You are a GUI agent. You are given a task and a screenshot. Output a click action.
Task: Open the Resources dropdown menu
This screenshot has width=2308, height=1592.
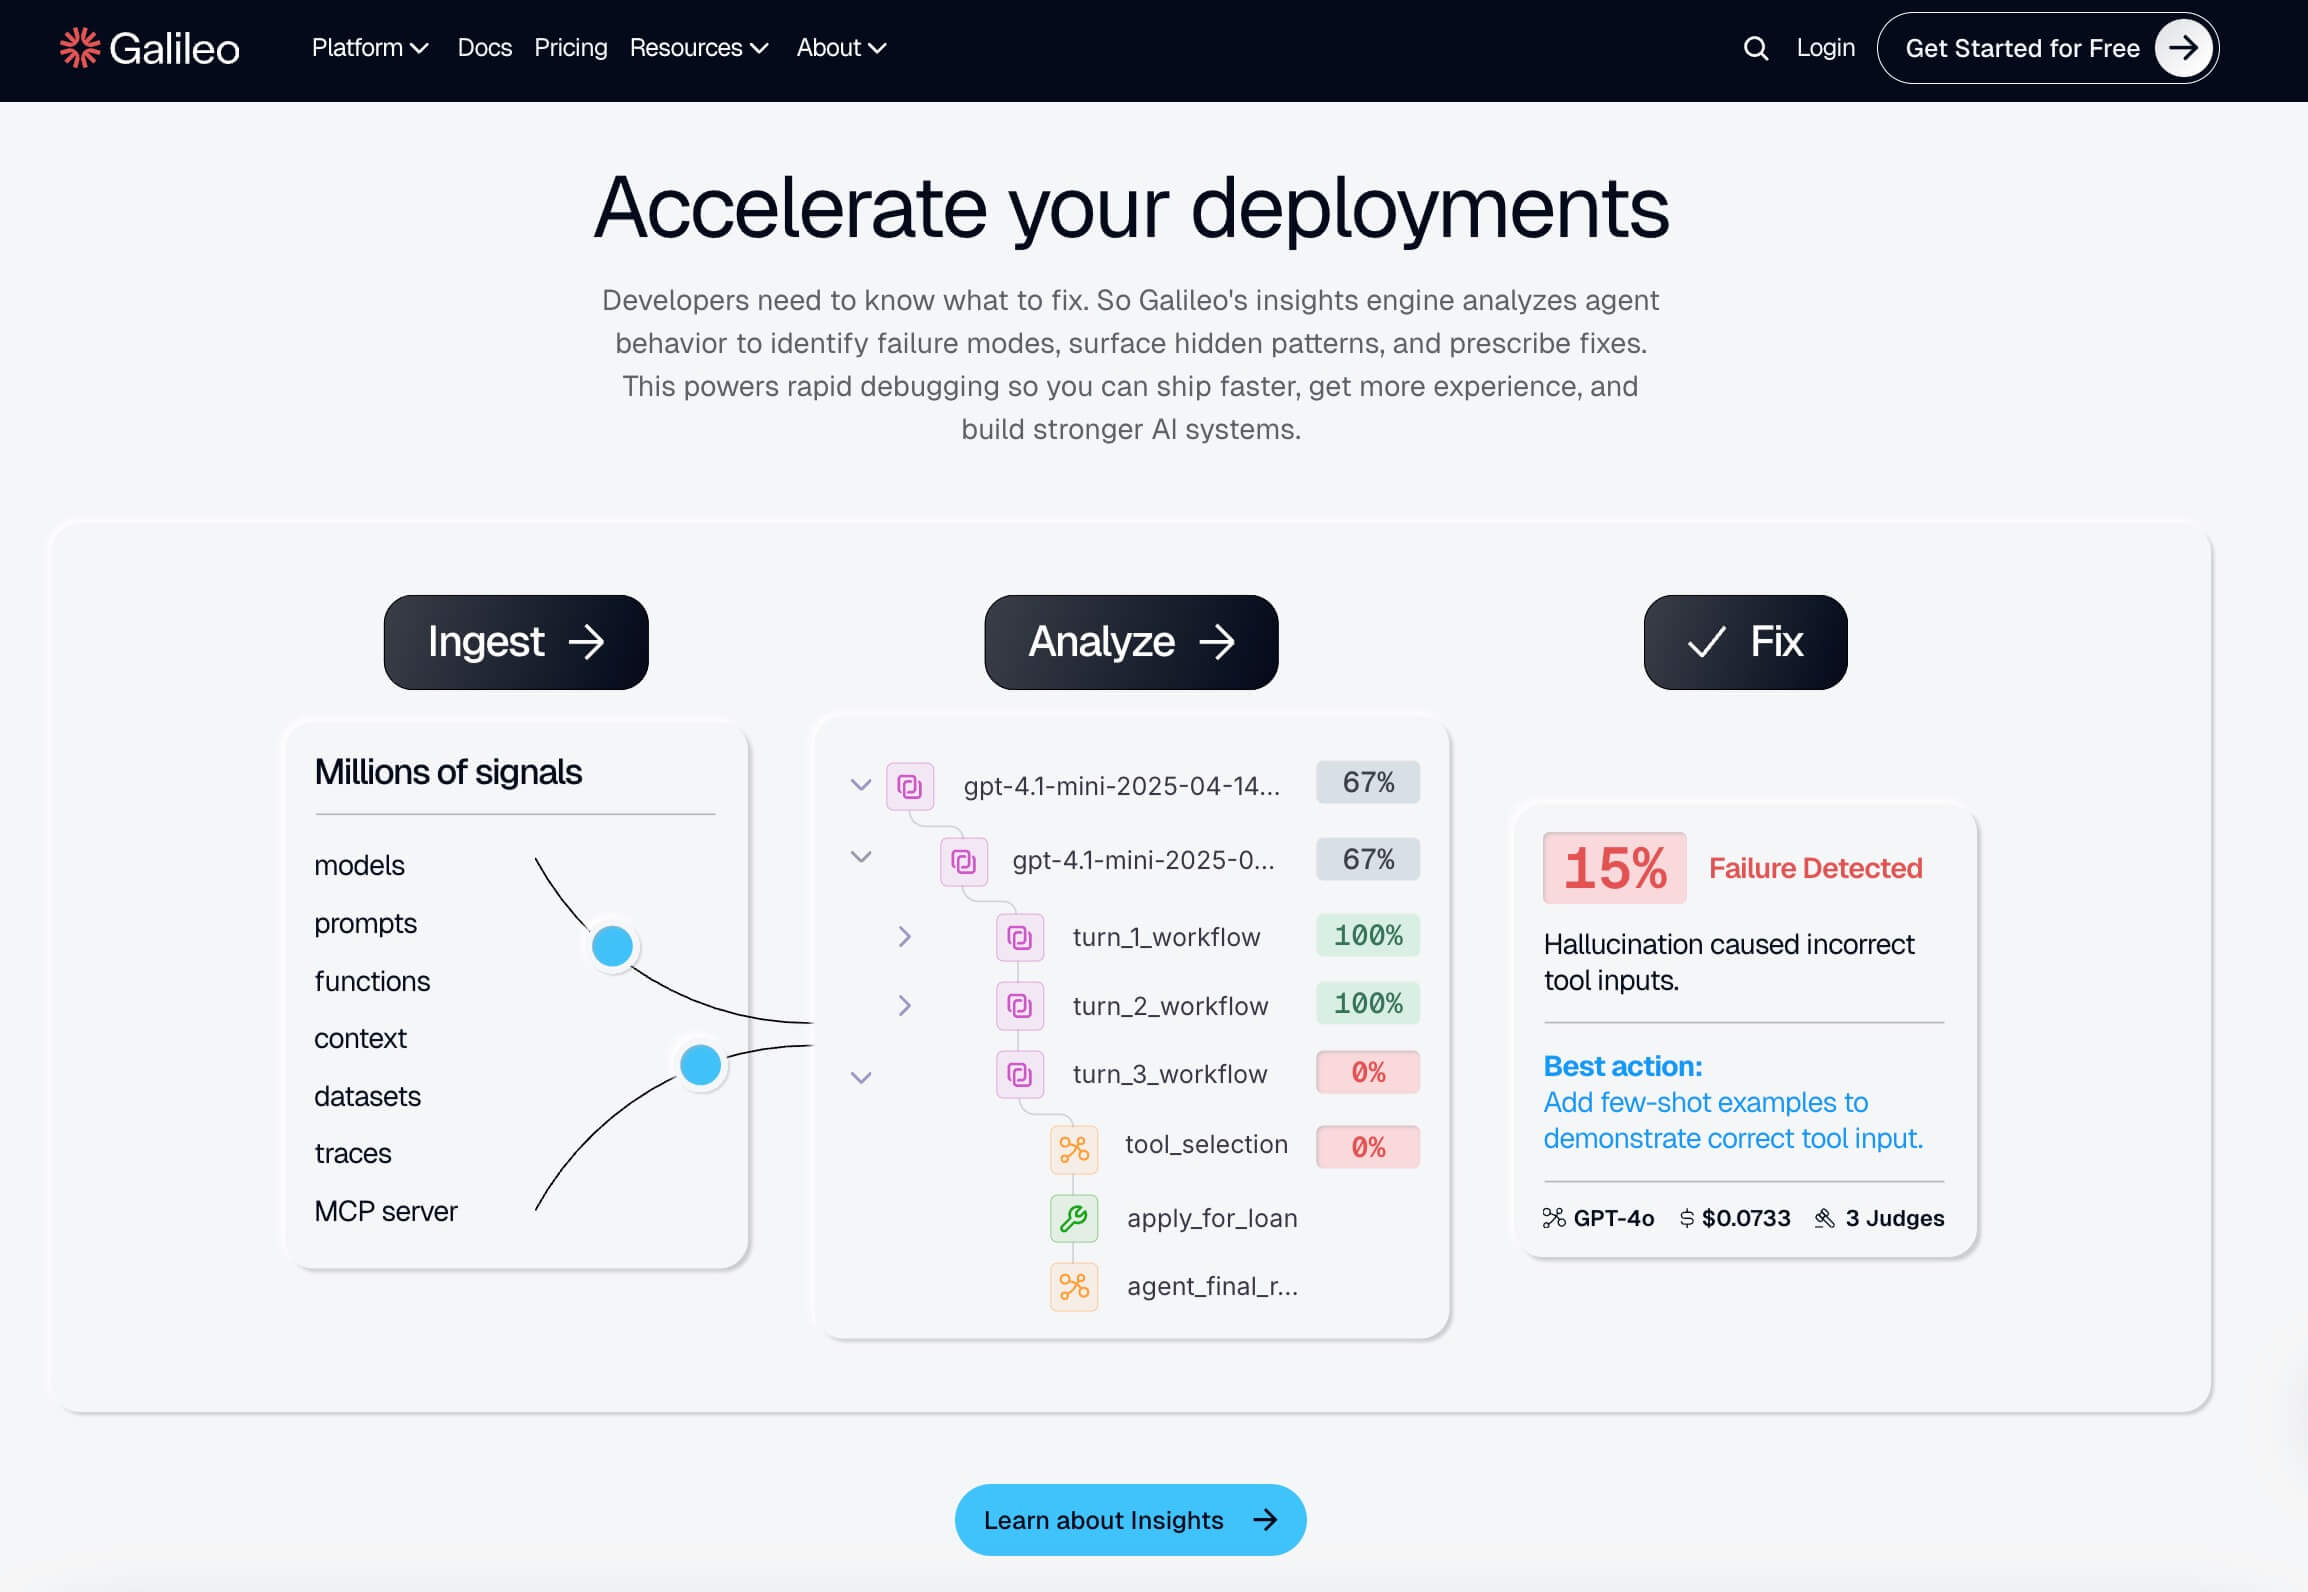(x=698, y=48)
